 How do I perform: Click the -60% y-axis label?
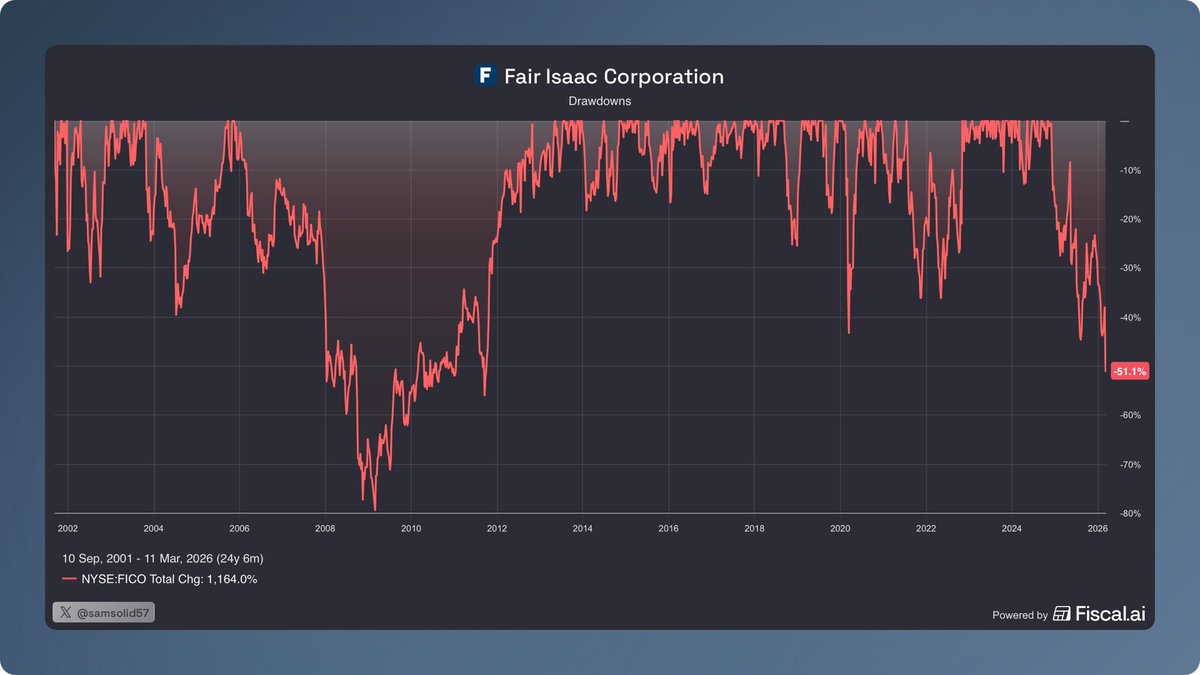point(1131,415)
